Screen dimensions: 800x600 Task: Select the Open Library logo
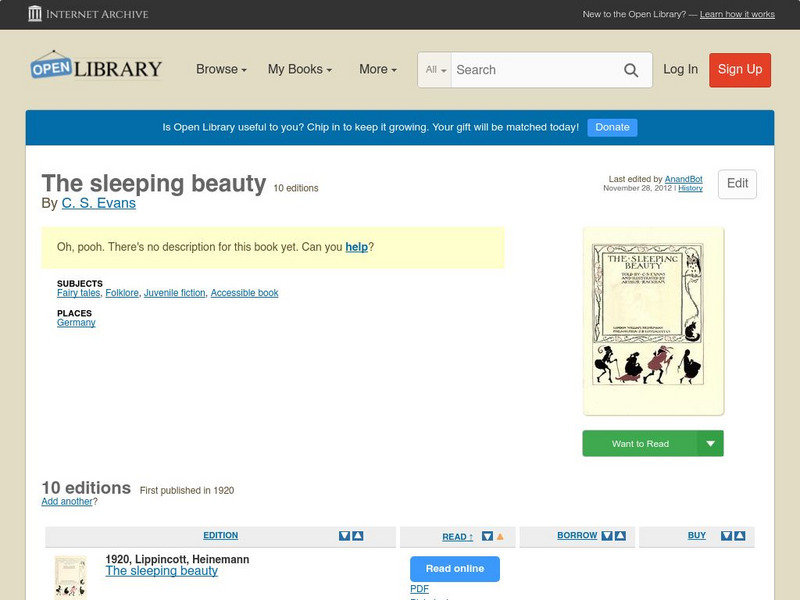95,66
